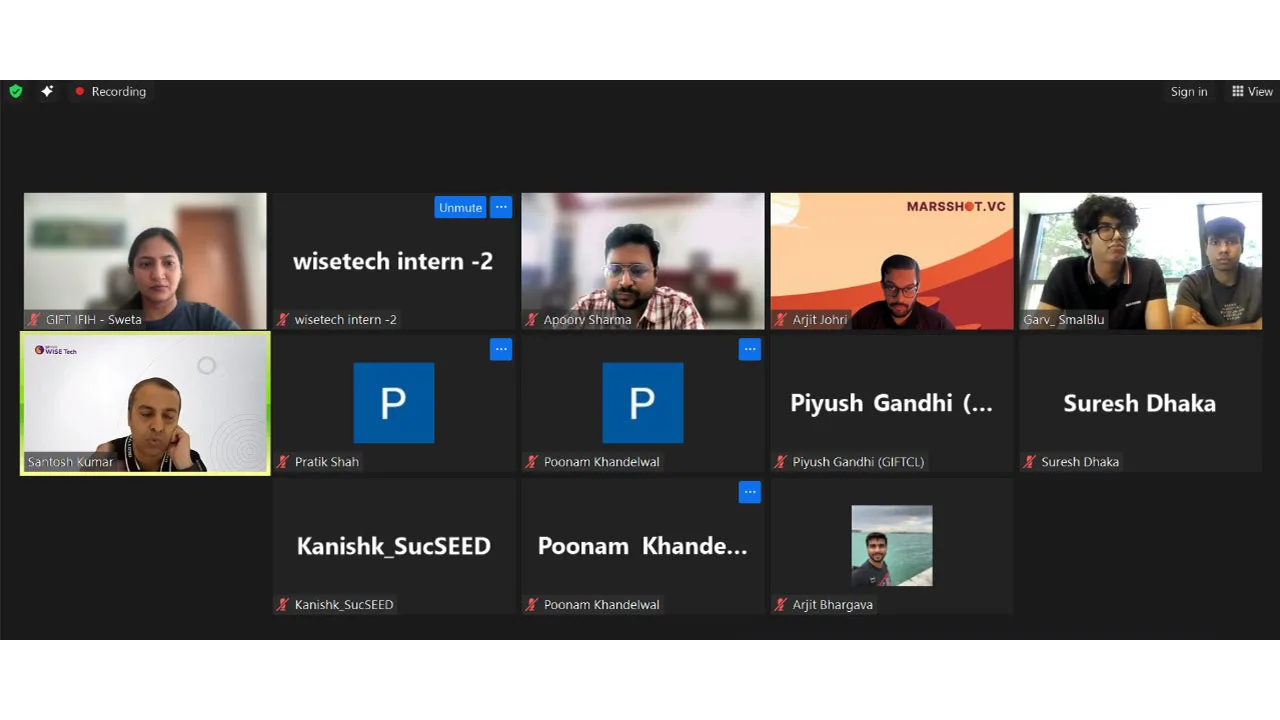1280x720 pixels.
Task: Select Arjit Johri's video with Marsshot background
Action: [892, 261]
